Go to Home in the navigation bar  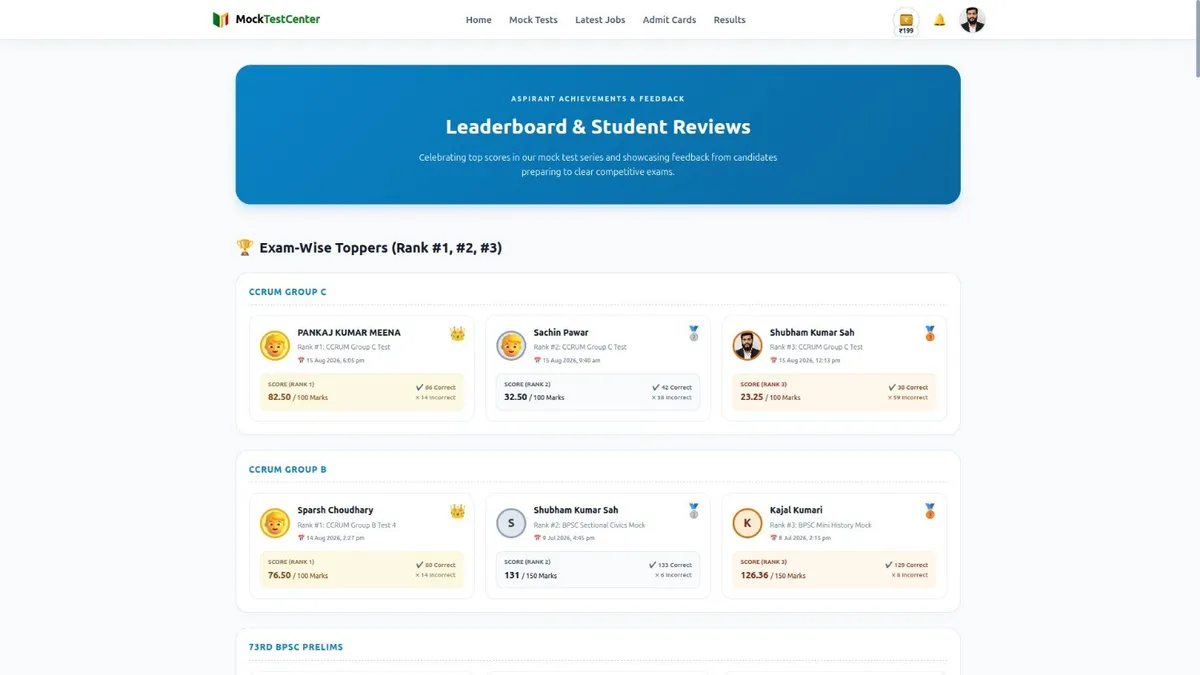pos(479,20)
